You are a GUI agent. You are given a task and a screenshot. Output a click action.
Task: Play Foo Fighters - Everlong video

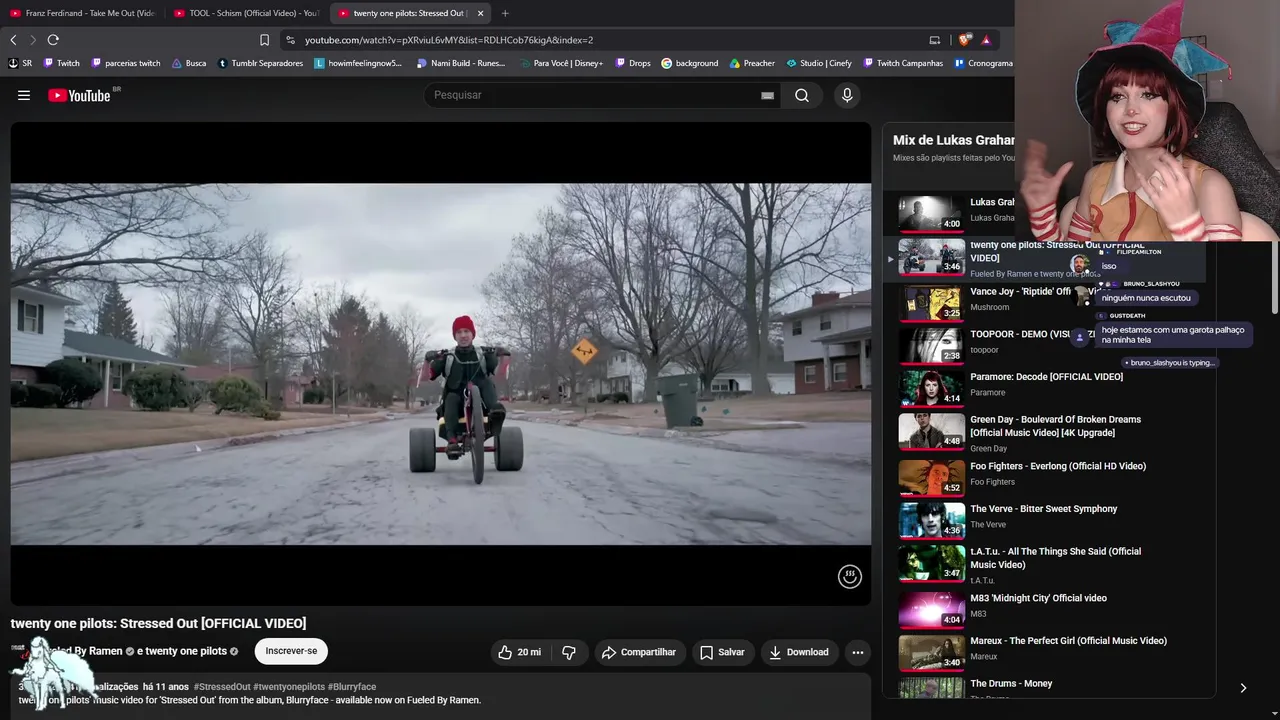coord(1058,466)
